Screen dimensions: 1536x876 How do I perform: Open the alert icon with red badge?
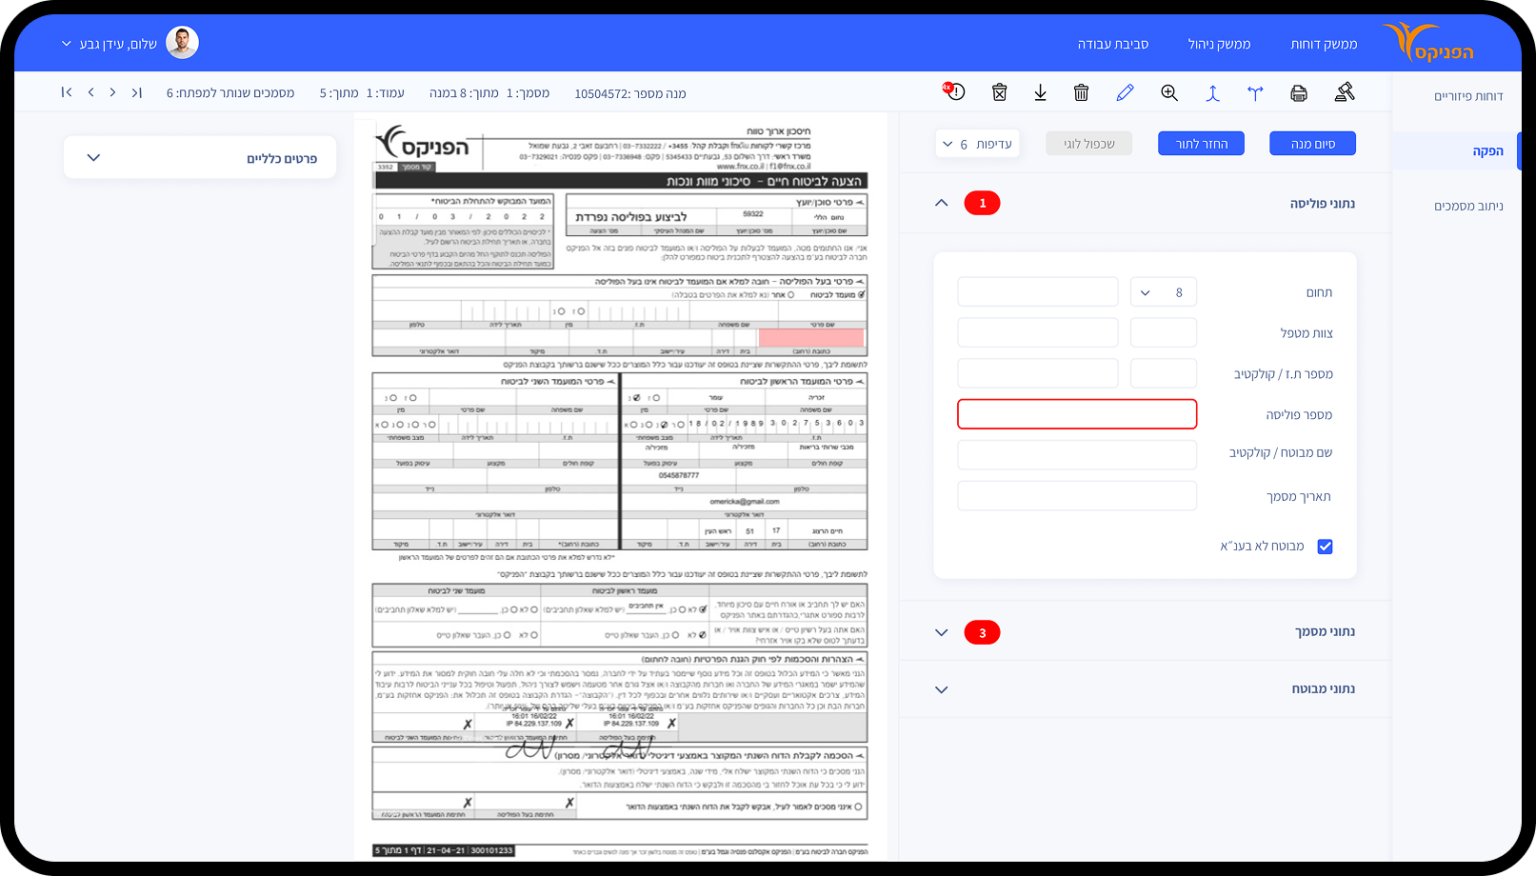pos(955,92)
